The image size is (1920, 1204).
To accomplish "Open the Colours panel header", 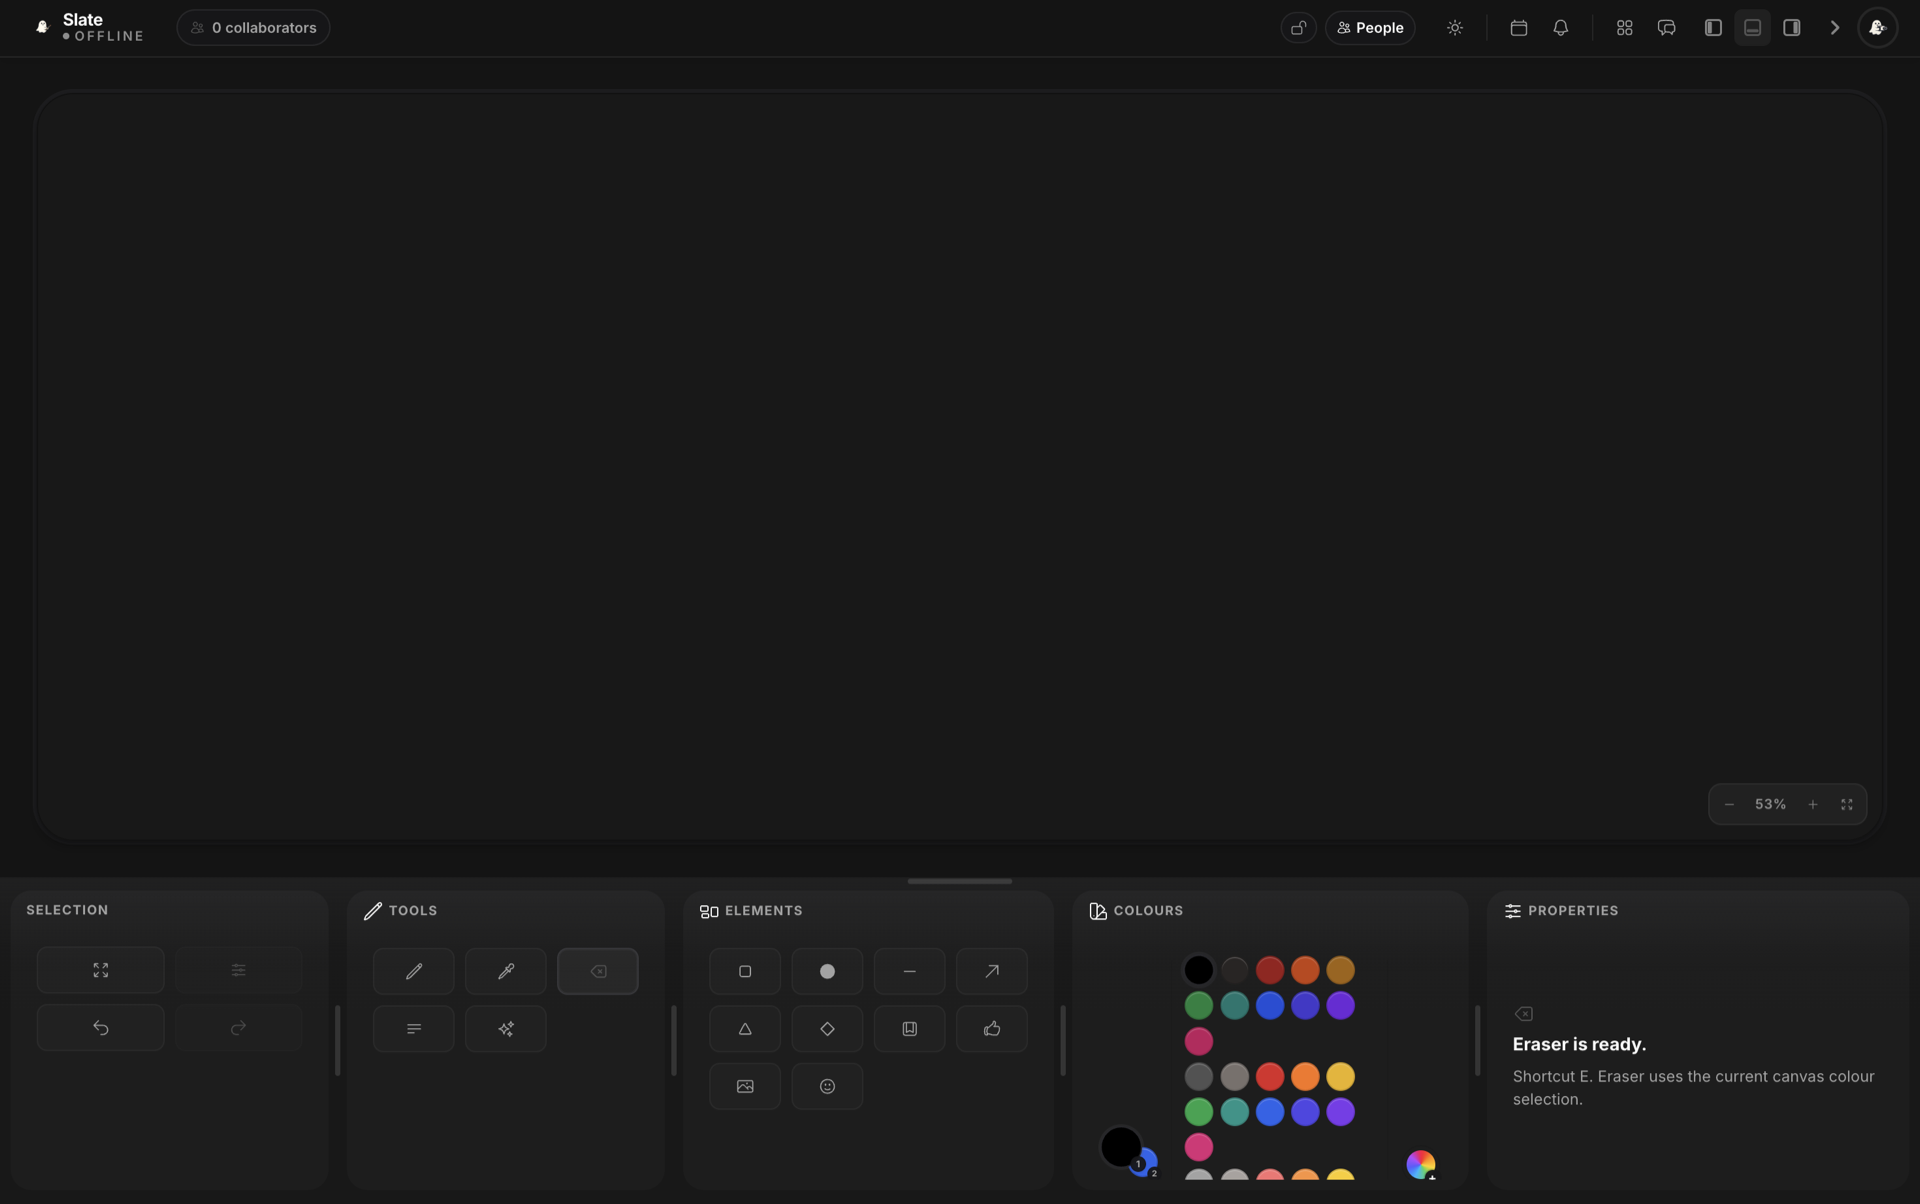I will point(1136,911).
